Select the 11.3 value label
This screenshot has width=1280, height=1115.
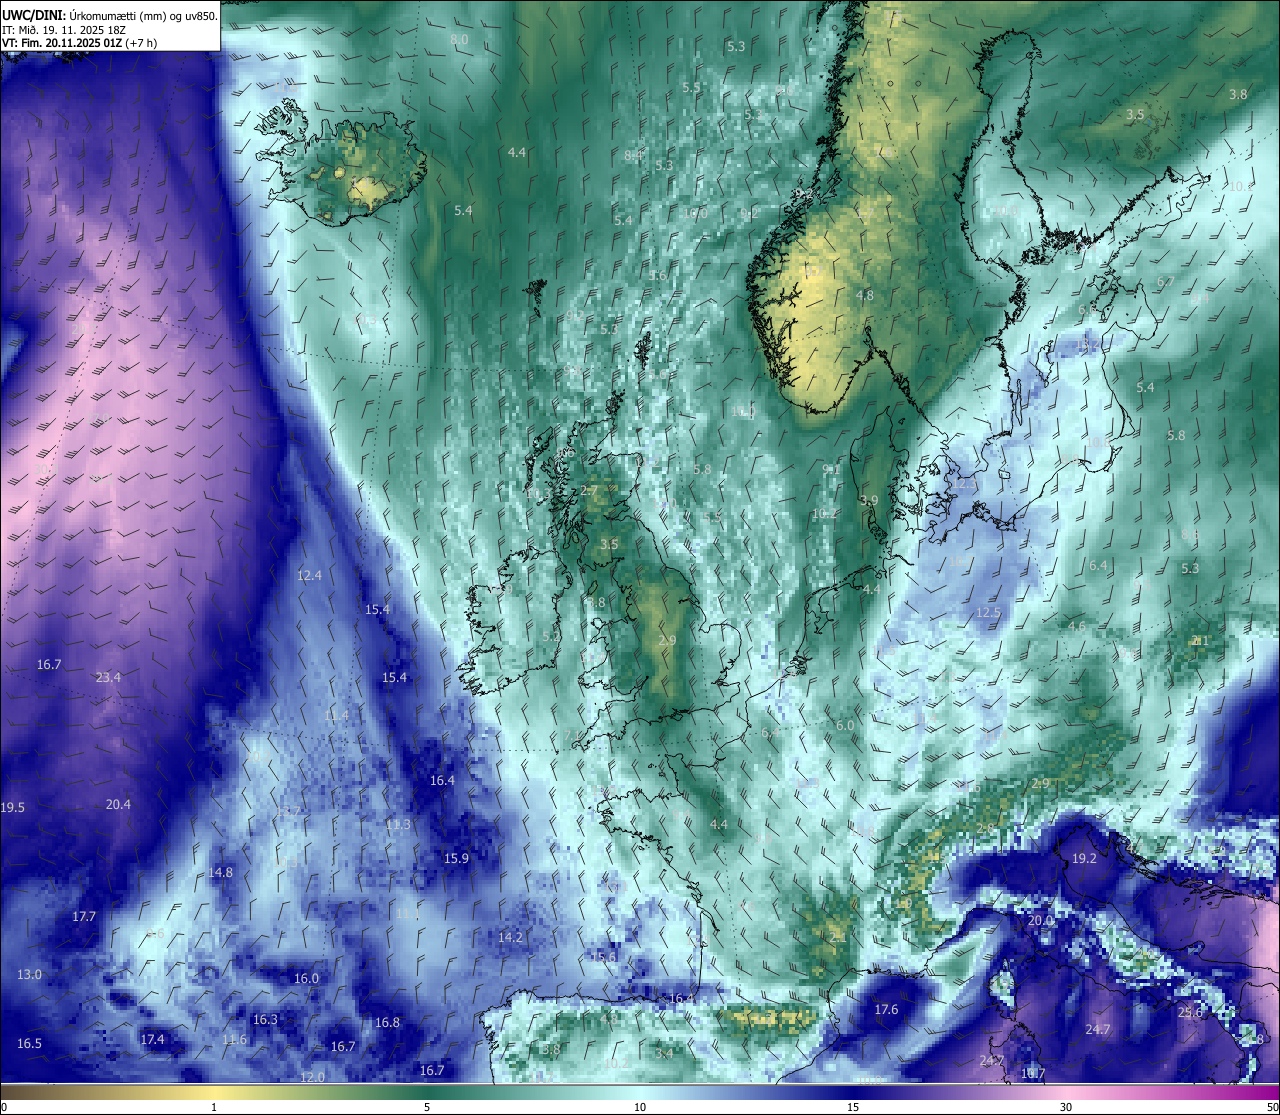tap(398, 825)
